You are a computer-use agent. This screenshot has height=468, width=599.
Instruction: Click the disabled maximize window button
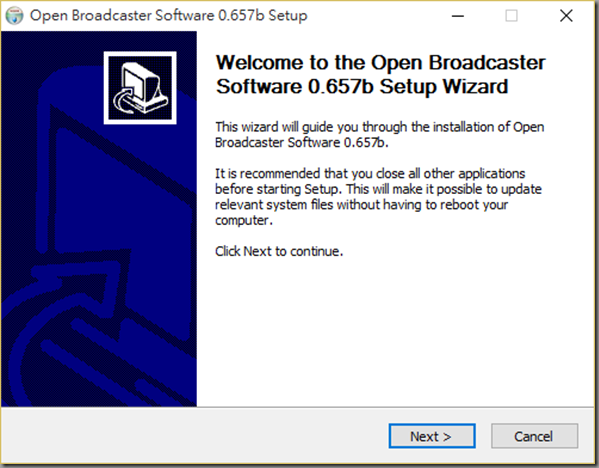coord(511,16)
